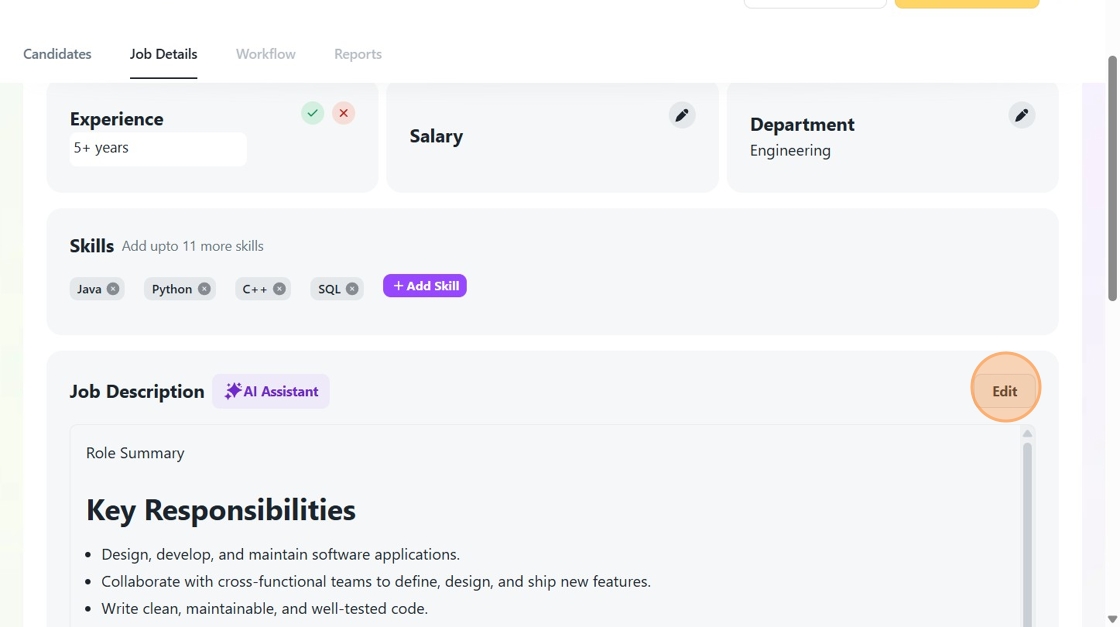
Task: Click the Role Summary text
Action: (x=135, y=453)
